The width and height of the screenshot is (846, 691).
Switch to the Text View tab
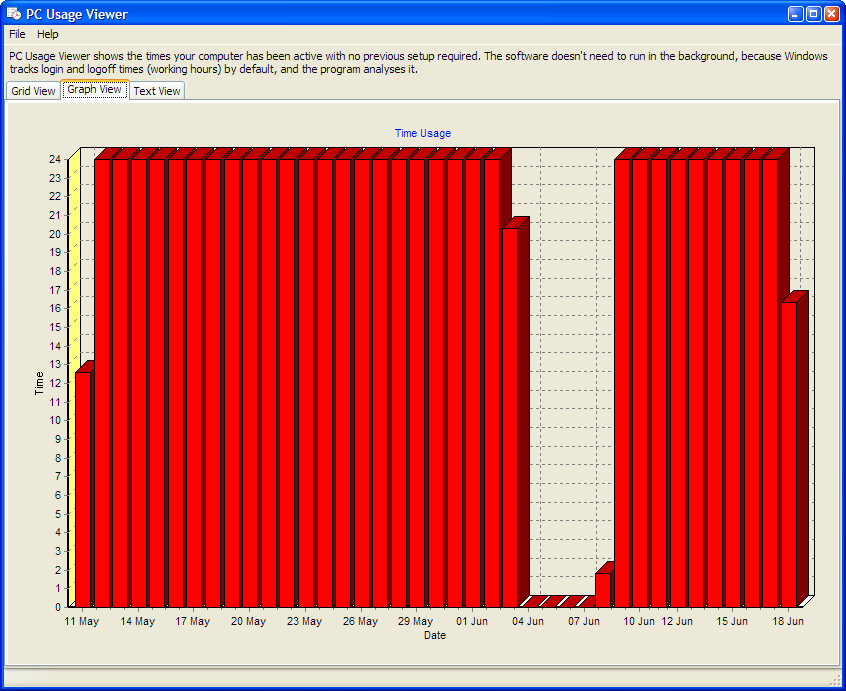click(x=156, y=90)
